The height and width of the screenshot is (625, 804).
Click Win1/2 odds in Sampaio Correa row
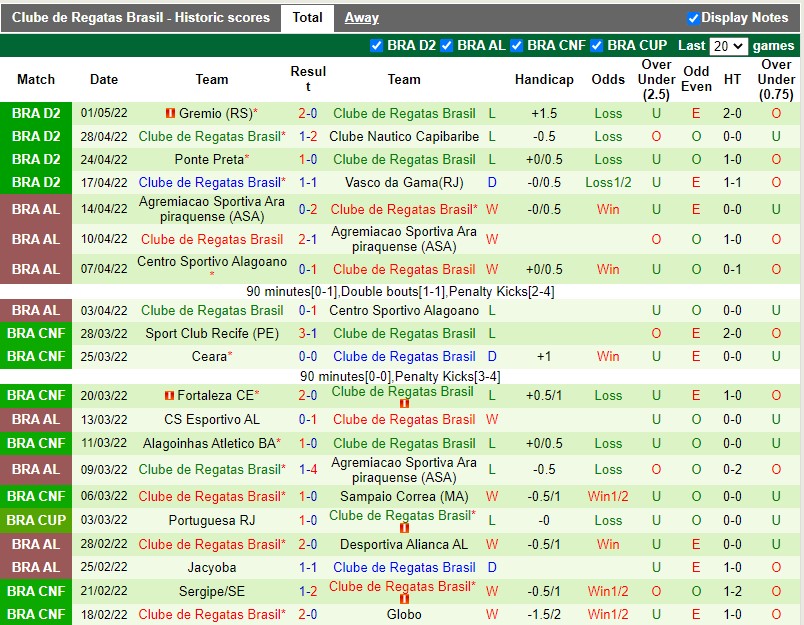(608, 496)
